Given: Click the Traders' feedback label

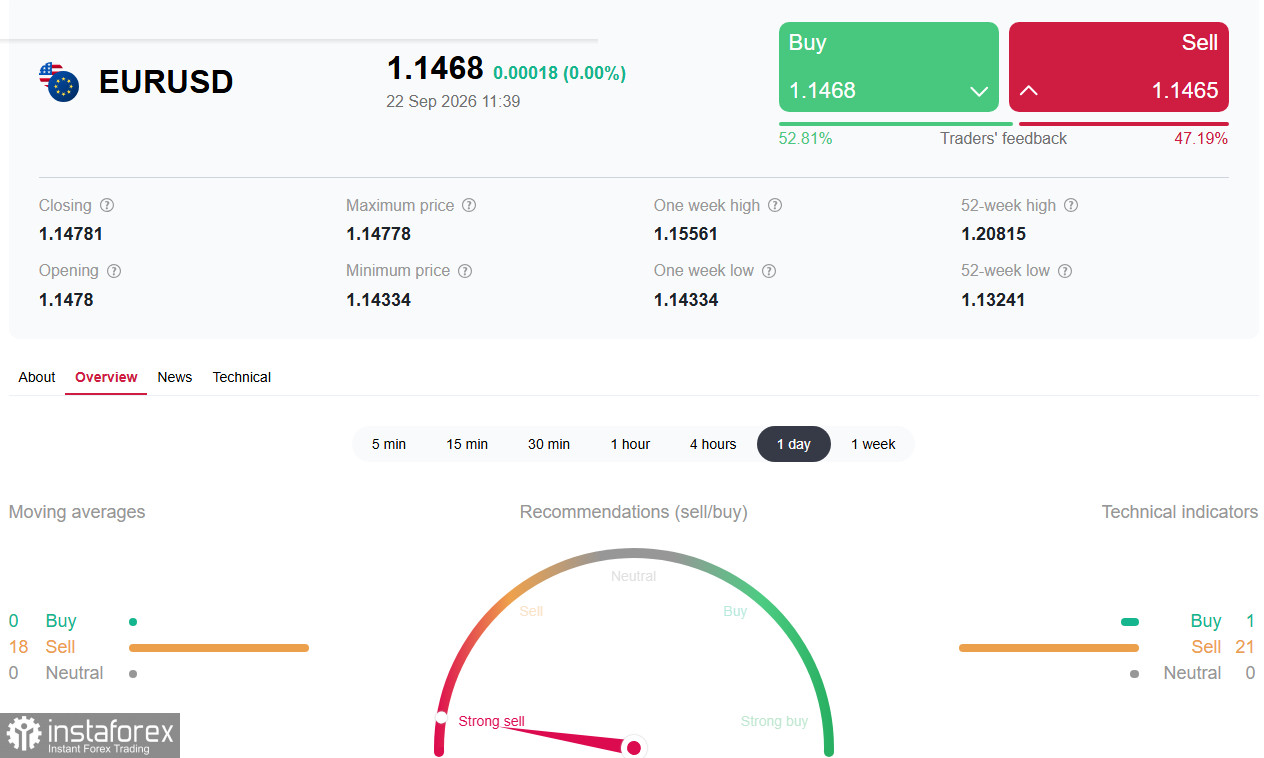Looking at the screenshot, I should 1003,139.
